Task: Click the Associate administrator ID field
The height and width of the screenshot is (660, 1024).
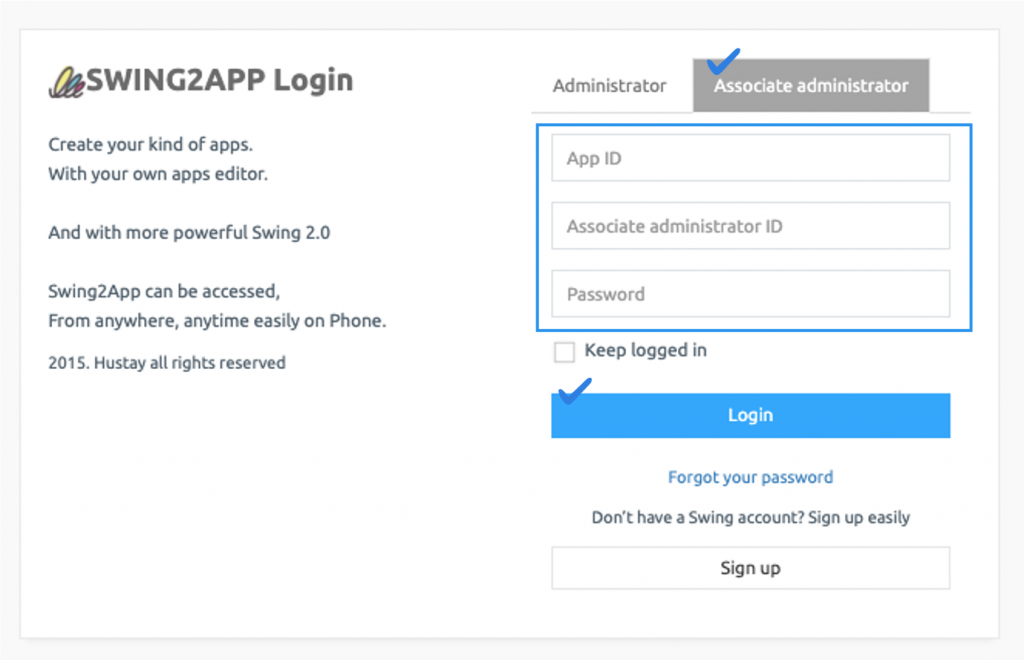Action: (750, 226)
